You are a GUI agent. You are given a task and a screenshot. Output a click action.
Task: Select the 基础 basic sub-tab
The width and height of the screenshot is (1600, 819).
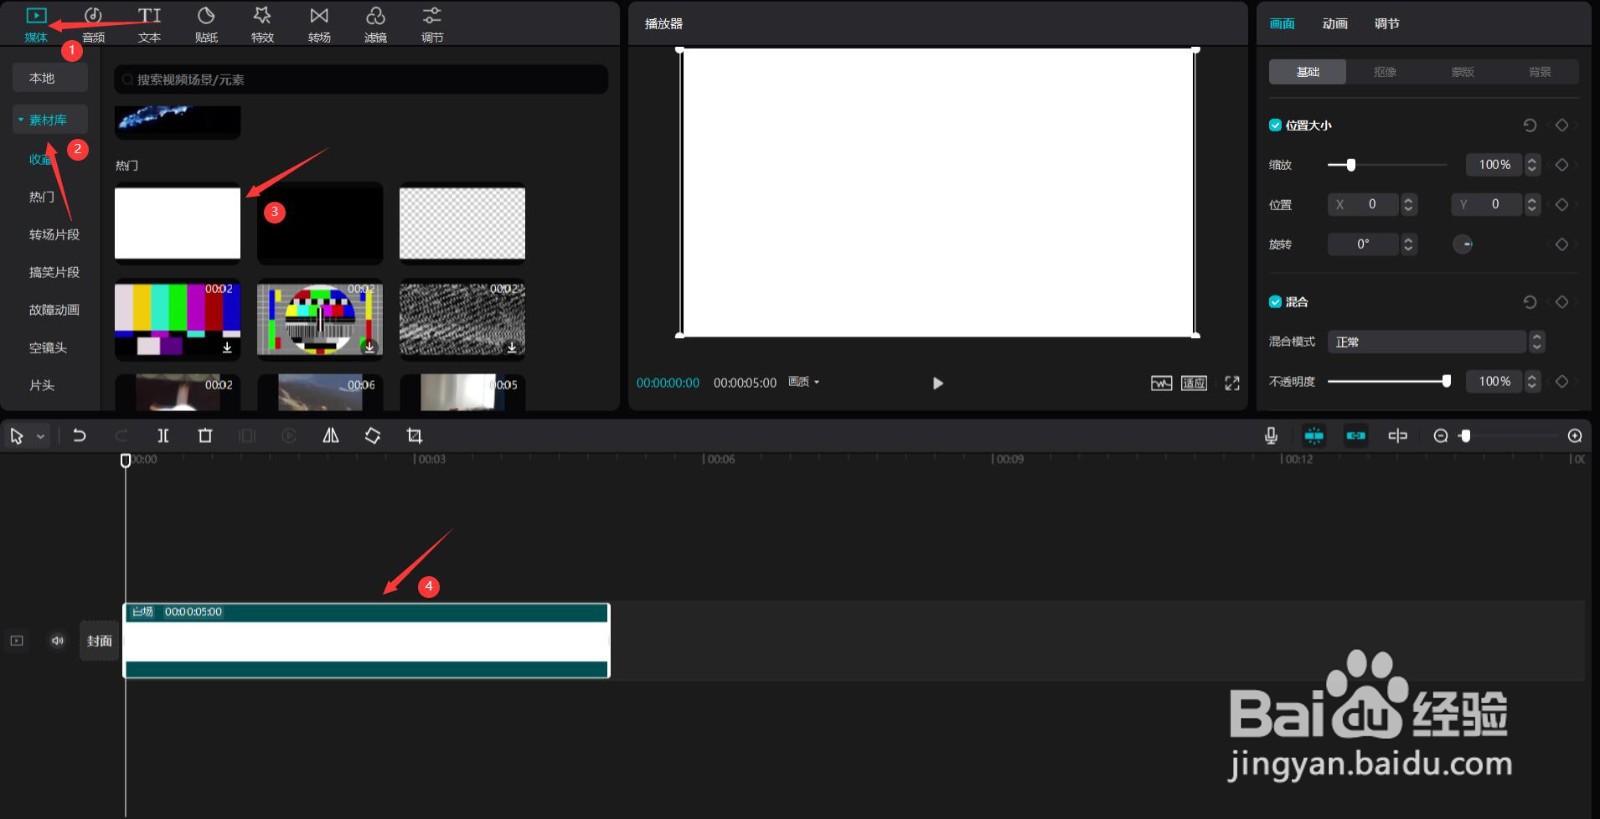pyautogui.click(x=1308, y=72)
